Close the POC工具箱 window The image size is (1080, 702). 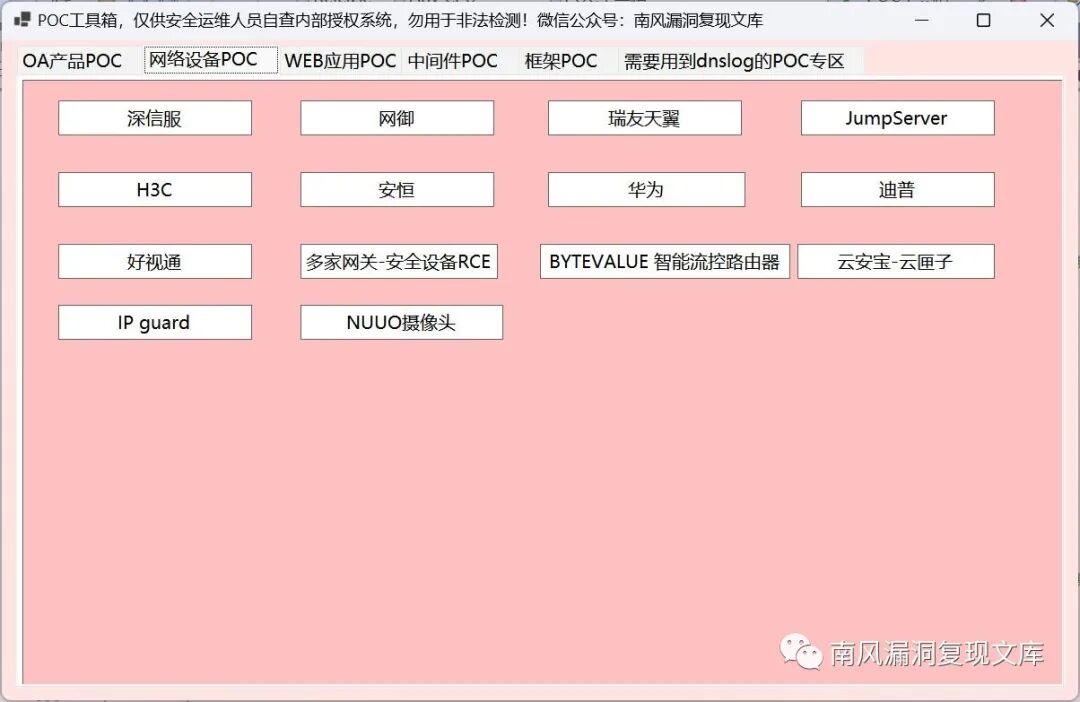[x=1047, y=21]
